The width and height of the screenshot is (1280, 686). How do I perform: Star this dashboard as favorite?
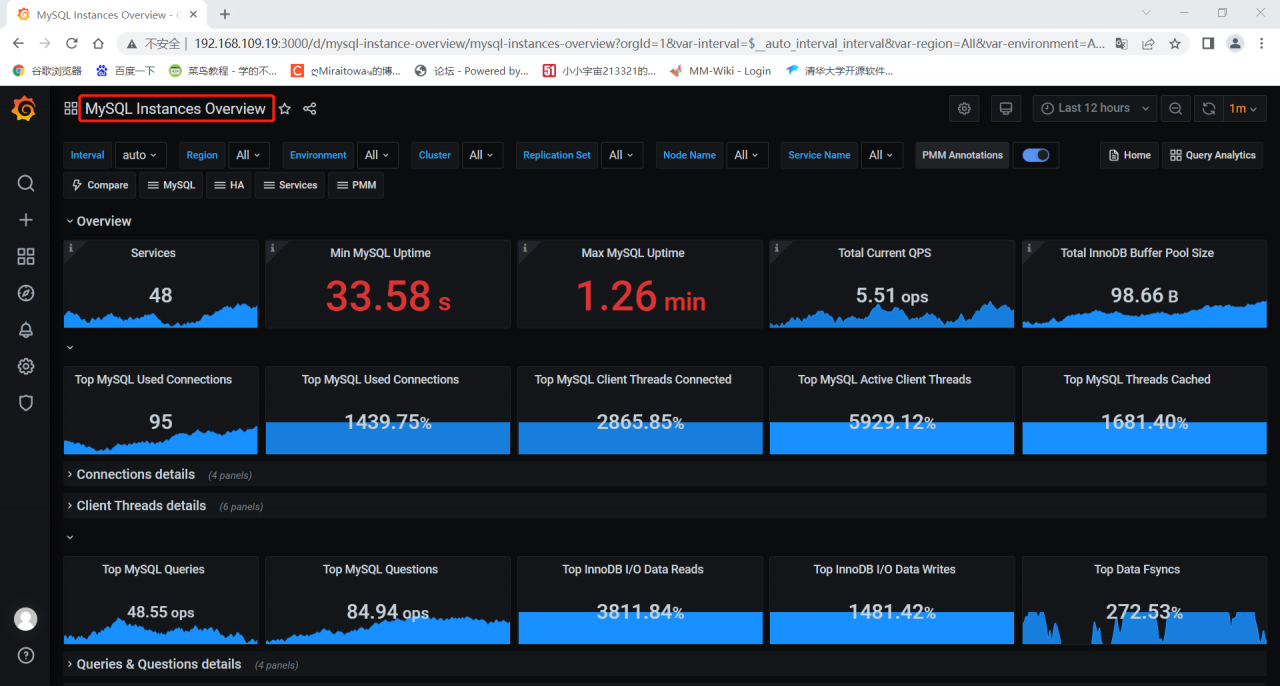tap(285, 109)
